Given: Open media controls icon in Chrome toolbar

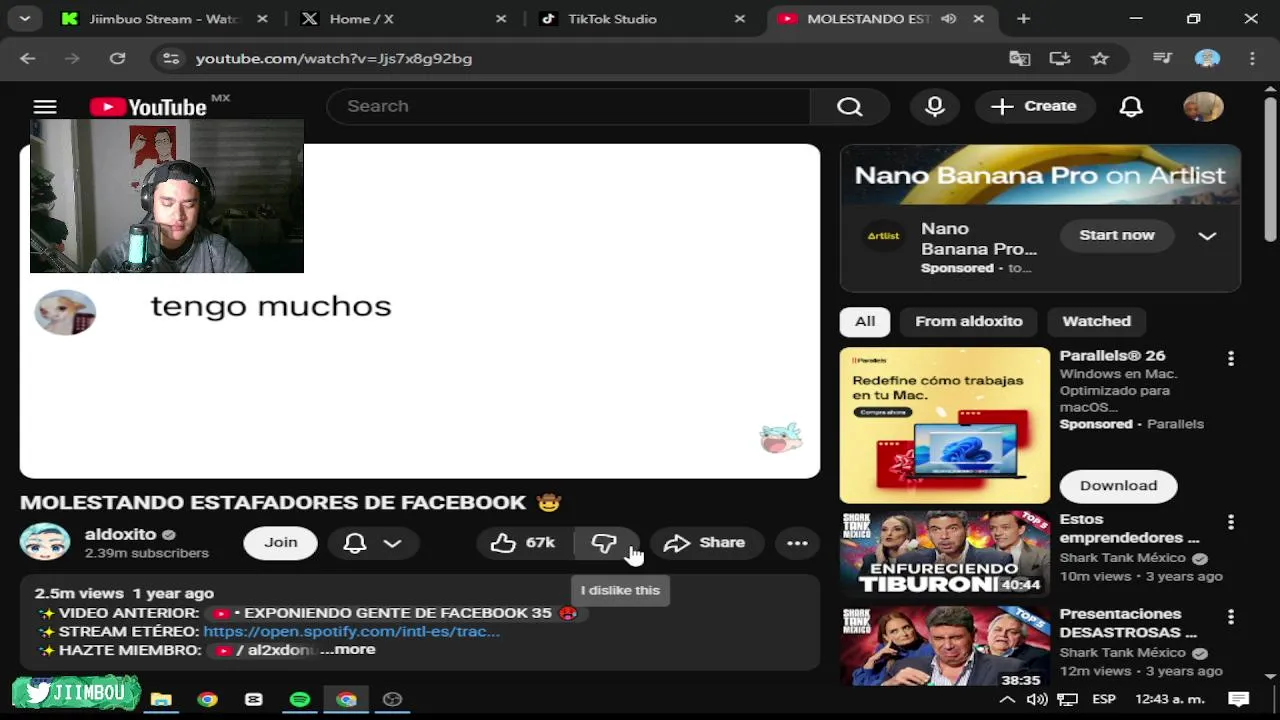Looking at the screenshot, I should coord(1162,58).
